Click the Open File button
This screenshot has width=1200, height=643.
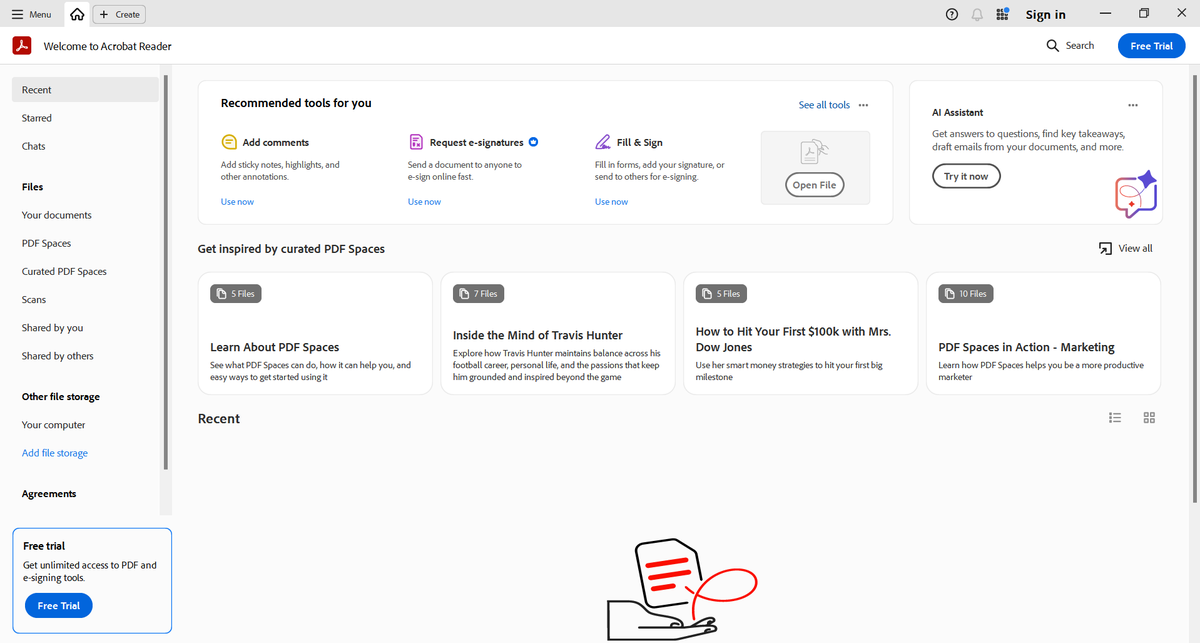(x=814, y=185)
